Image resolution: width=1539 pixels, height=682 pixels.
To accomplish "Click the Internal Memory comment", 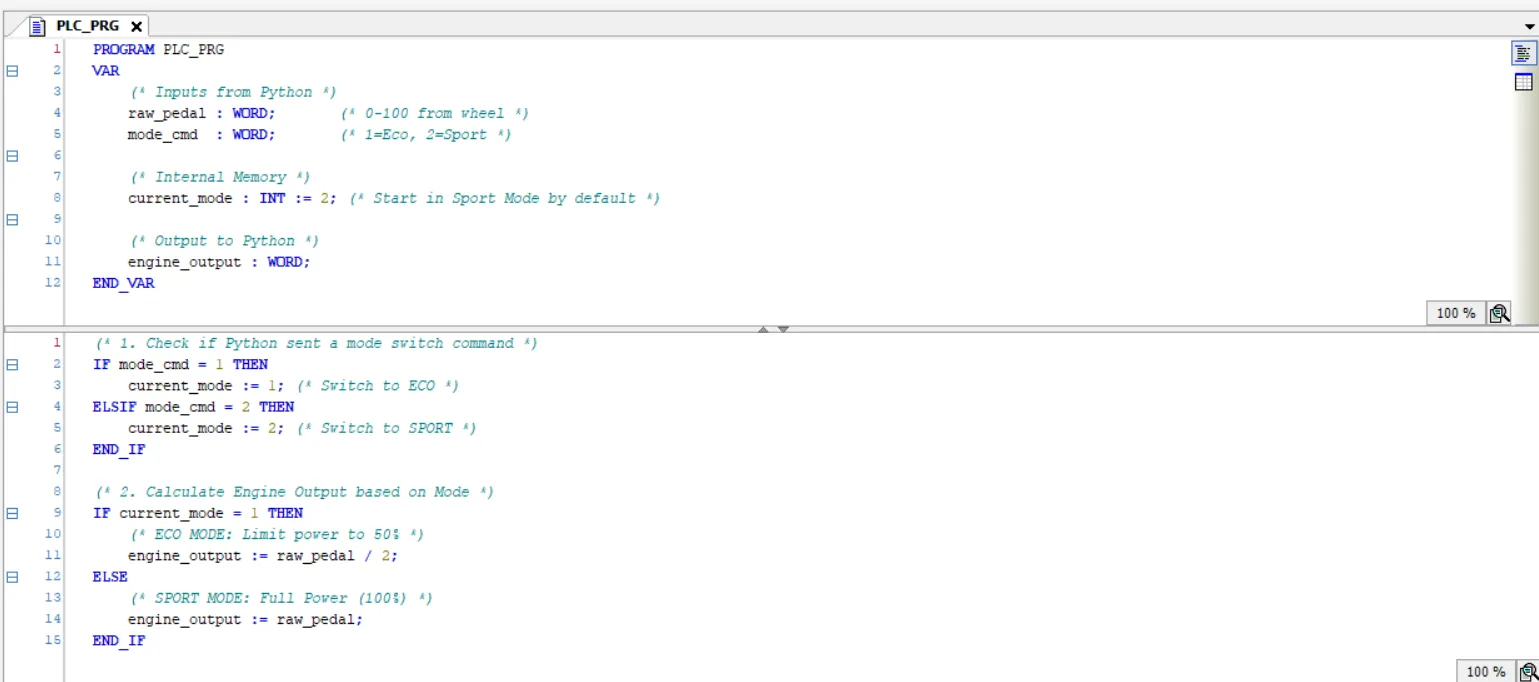I will pyautogui.click(x=220, y=177).
